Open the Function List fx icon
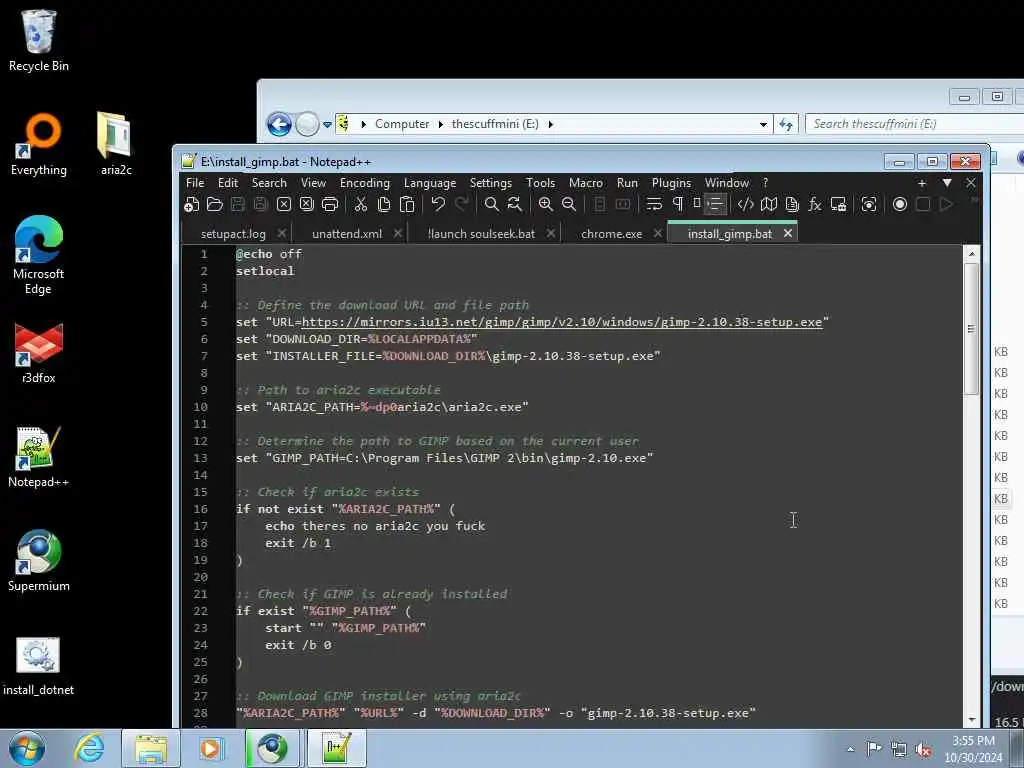The width and height of the screenshot is (1024, 768). (815, 205)
